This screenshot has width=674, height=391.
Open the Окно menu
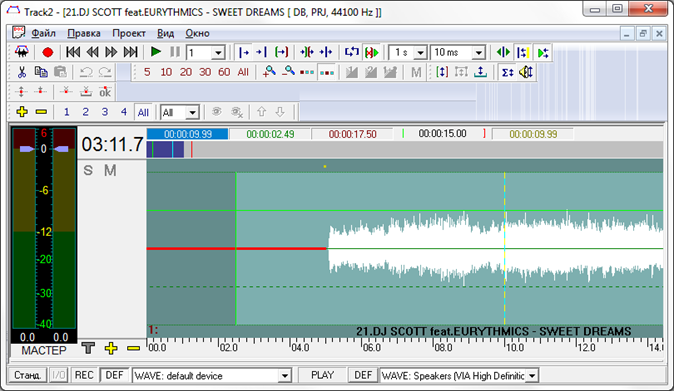tap(197, 33)
